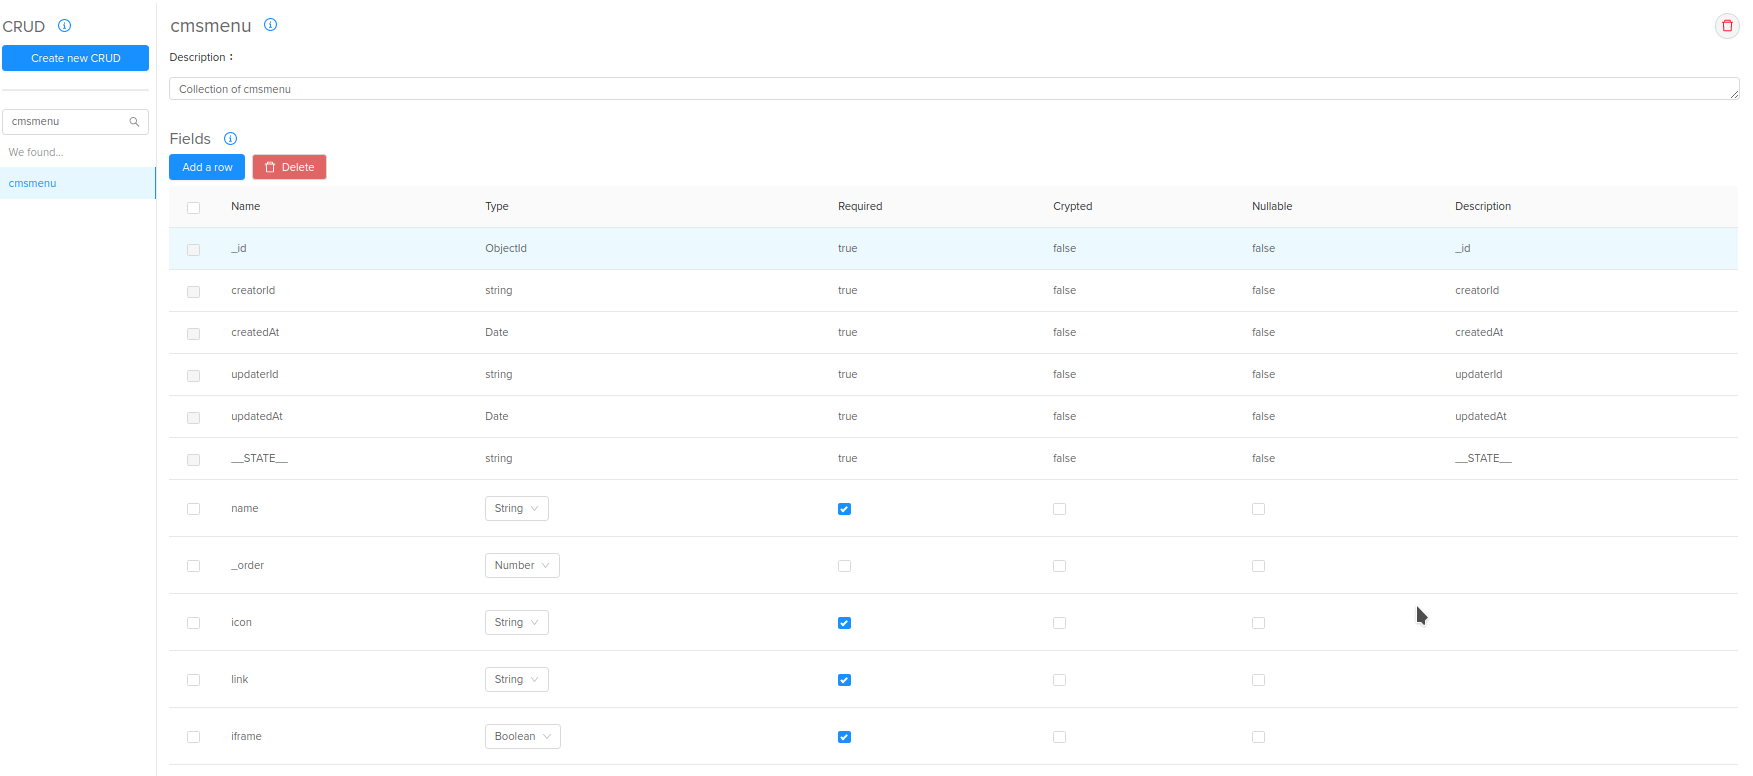Screen dimensions: 1753x776
Task: Toggle the select-all checkbox in table header
Action: pos(193,208)
